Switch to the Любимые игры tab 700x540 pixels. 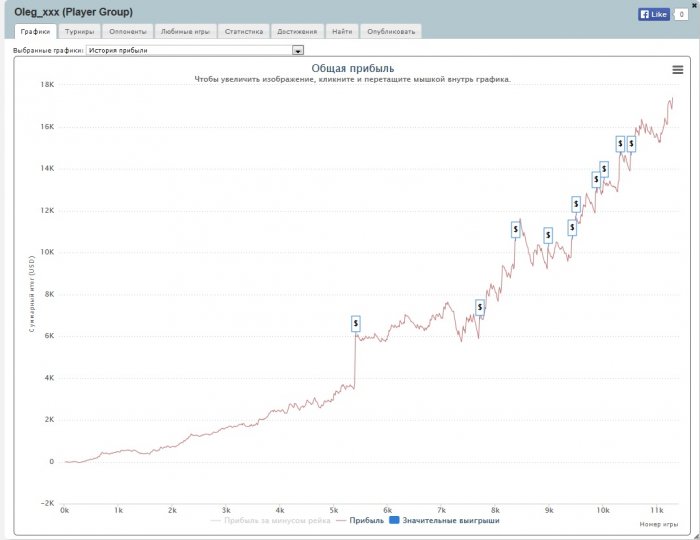(185, 31)
